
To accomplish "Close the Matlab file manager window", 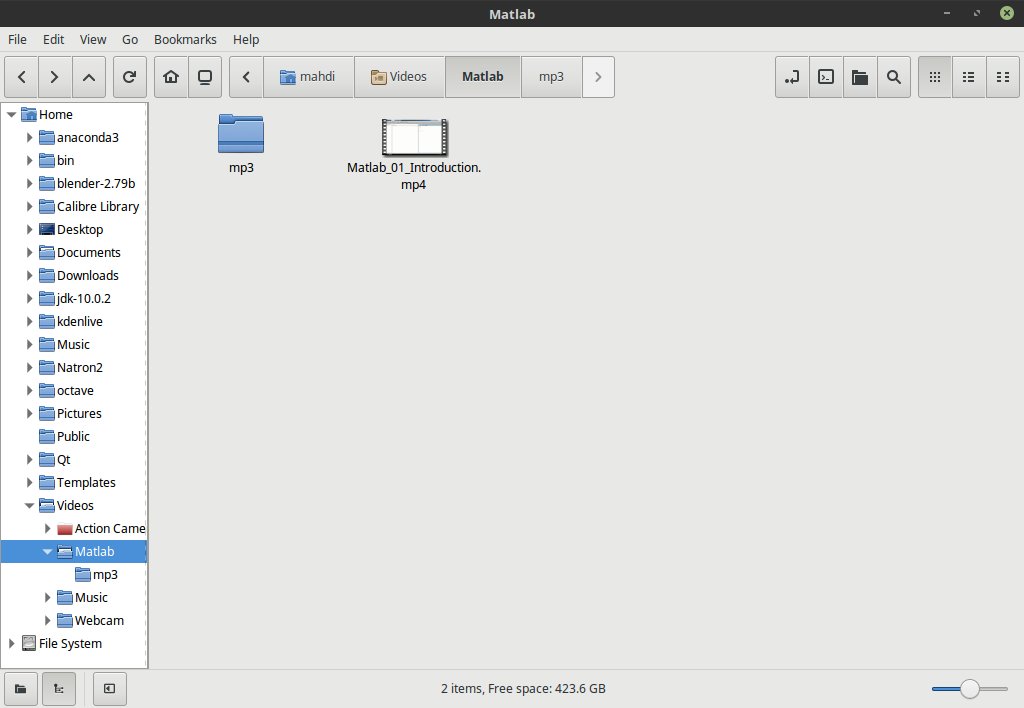I will pos(1006,13).
